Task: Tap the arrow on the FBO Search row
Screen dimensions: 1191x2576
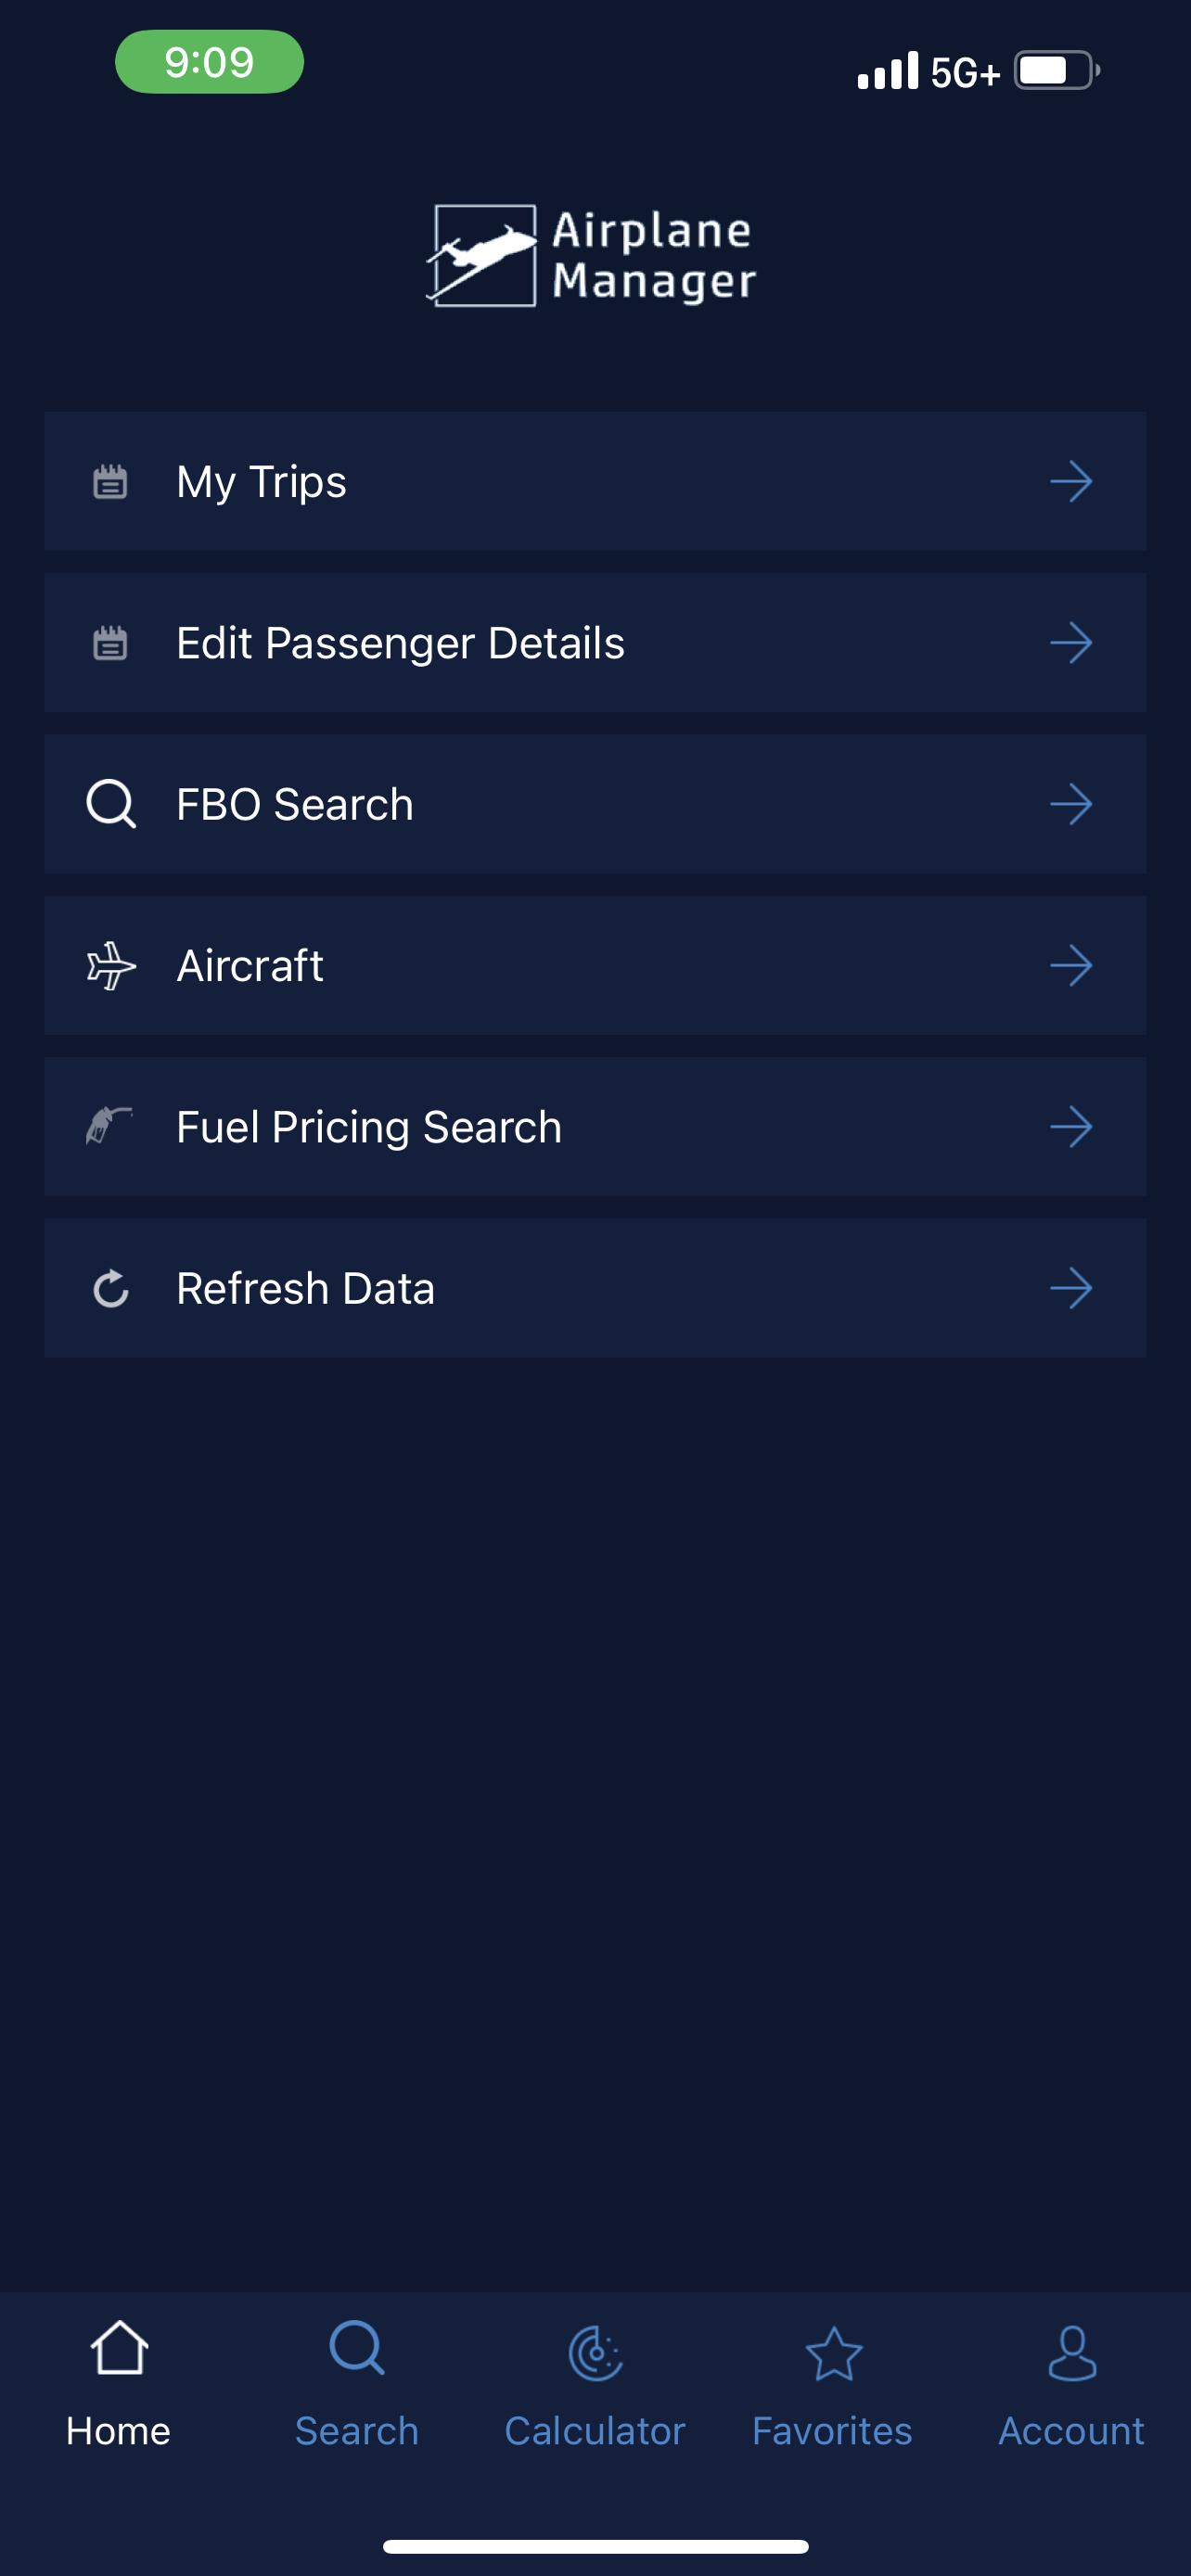Action: pyautogui.click(x=1071, y=804)
